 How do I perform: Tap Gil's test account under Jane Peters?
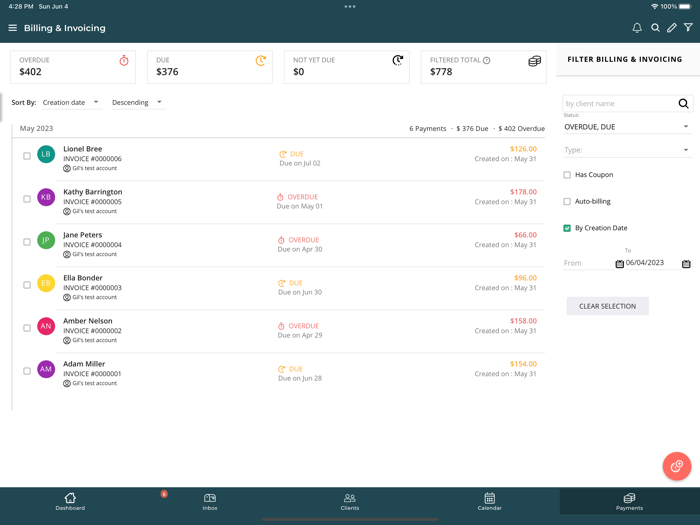(x=90, y=254)
